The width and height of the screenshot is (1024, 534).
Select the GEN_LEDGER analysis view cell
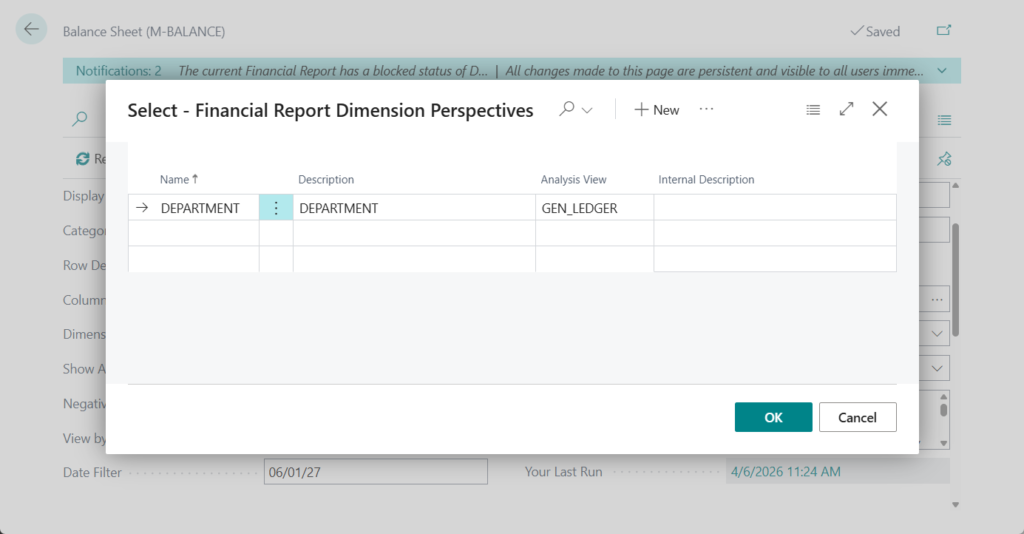[594, 208]
